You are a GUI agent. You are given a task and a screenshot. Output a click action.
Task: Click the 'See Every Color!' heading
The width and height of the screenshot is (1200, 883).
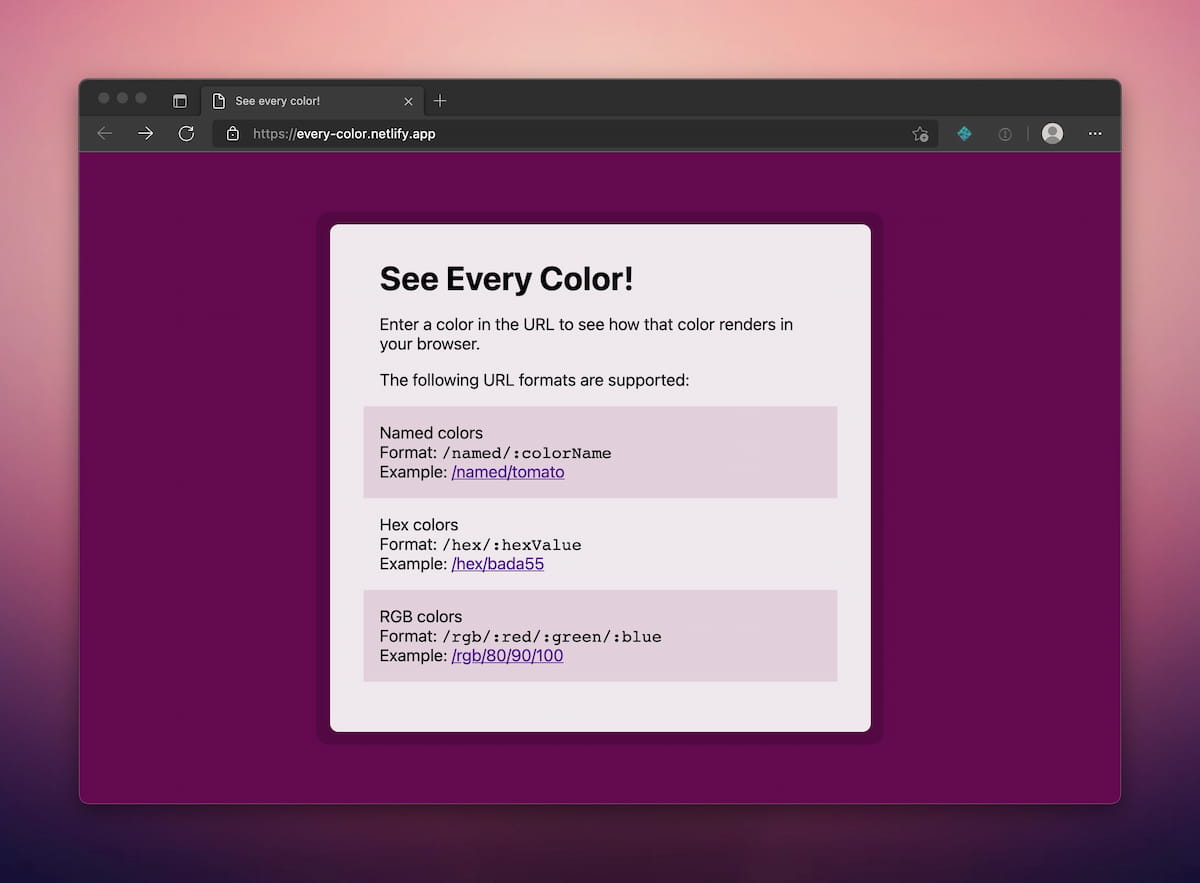click(506, 279)
